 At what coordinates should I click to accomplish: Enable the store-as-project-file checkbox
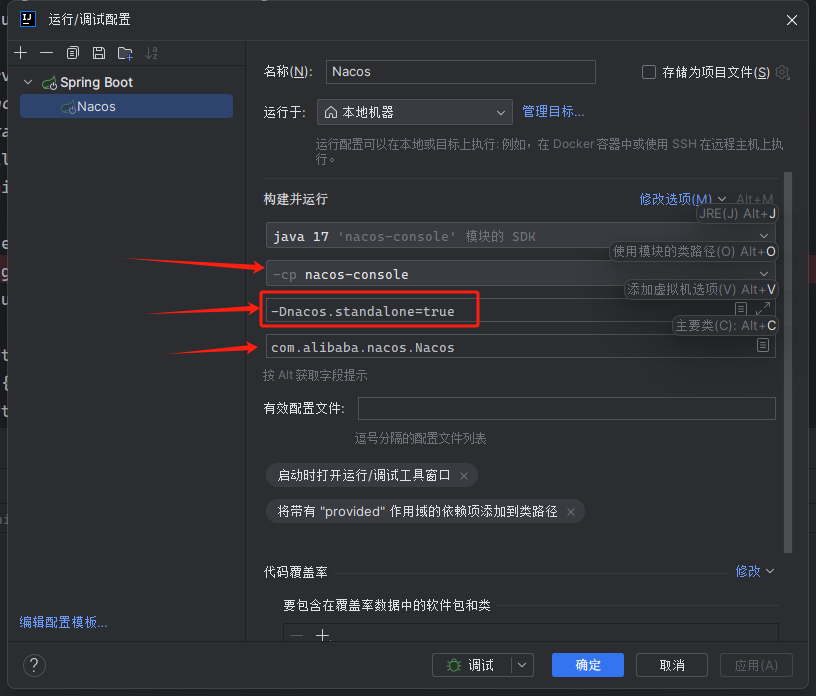click(x=648, y=72)
